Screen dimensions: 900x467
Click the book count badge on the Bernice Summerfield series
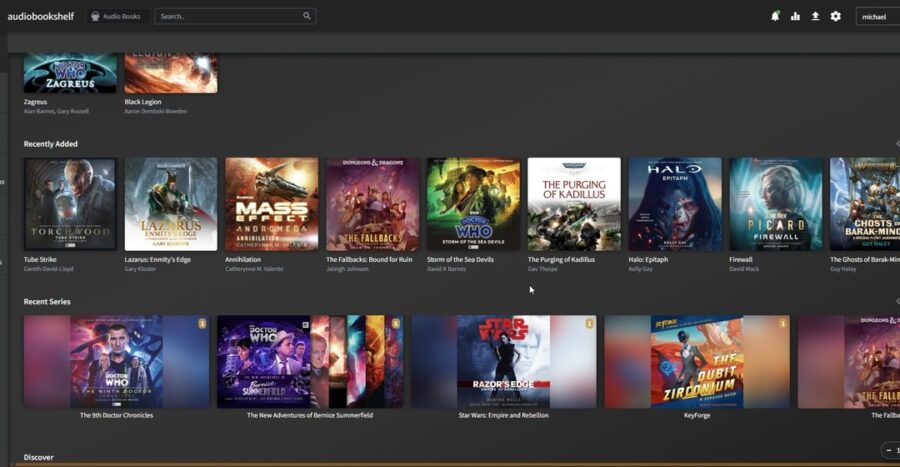click(x=395, y=324)
